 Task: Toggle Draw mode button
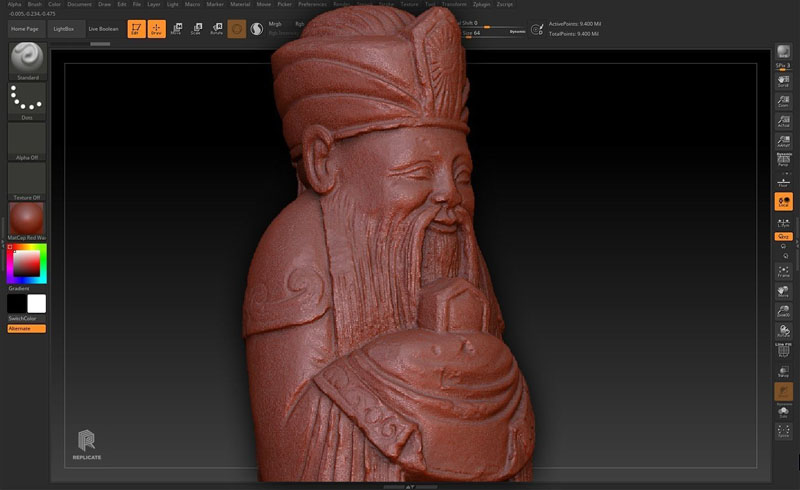point(156,29)
